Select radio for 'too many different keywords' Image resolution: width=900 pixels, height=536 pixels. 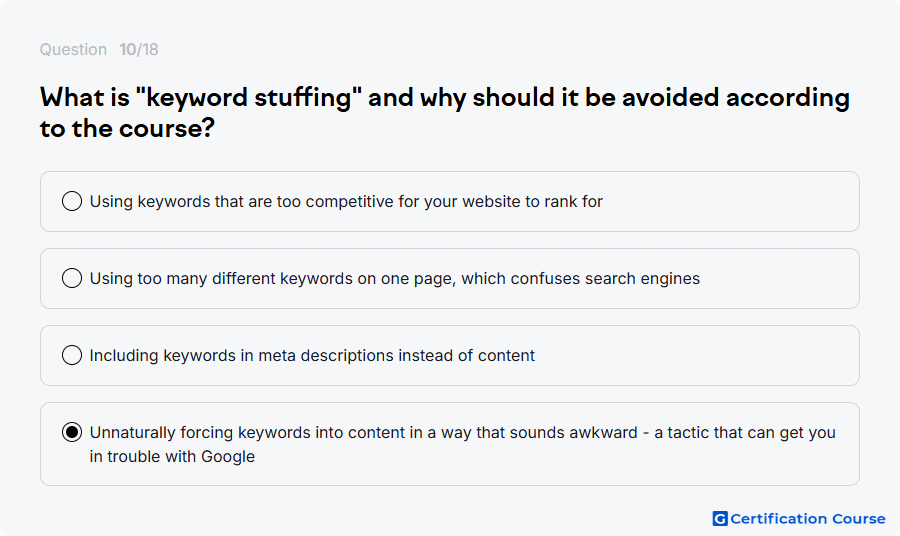[x=72, y=278]
